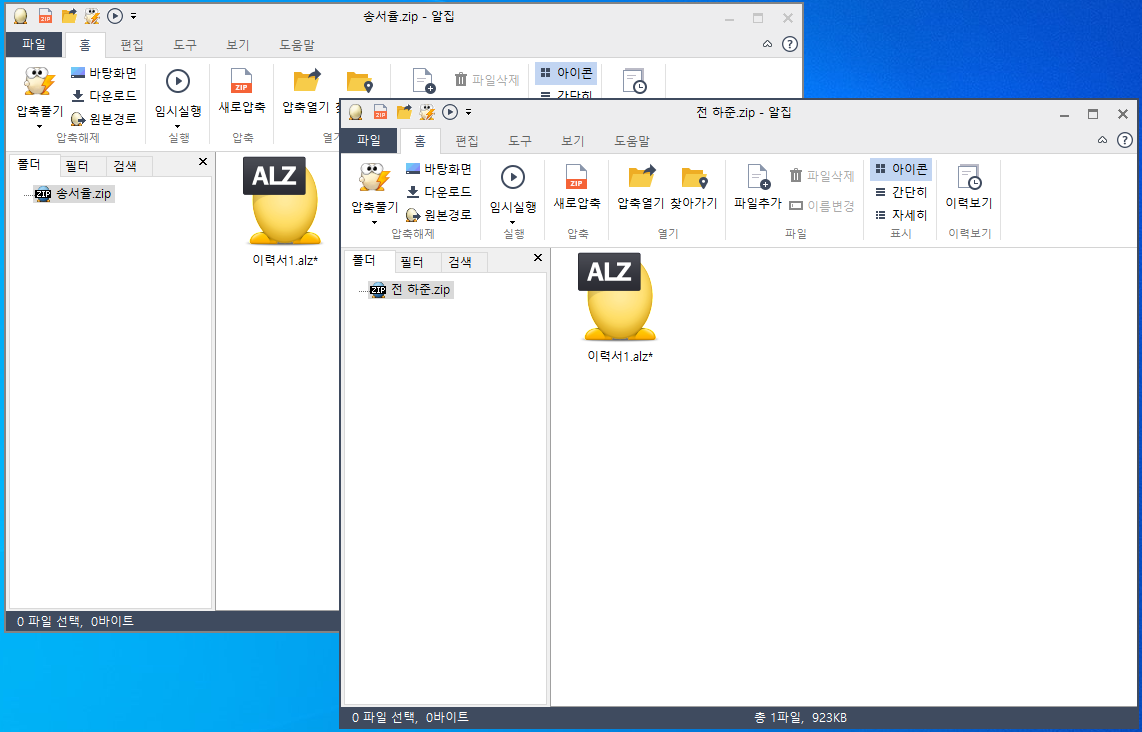Select 이력서1.alz file in 전 하준.zip window
The height and width of the screenshot is (732, 1142).
pyautogui.click(x=620, y=307)
